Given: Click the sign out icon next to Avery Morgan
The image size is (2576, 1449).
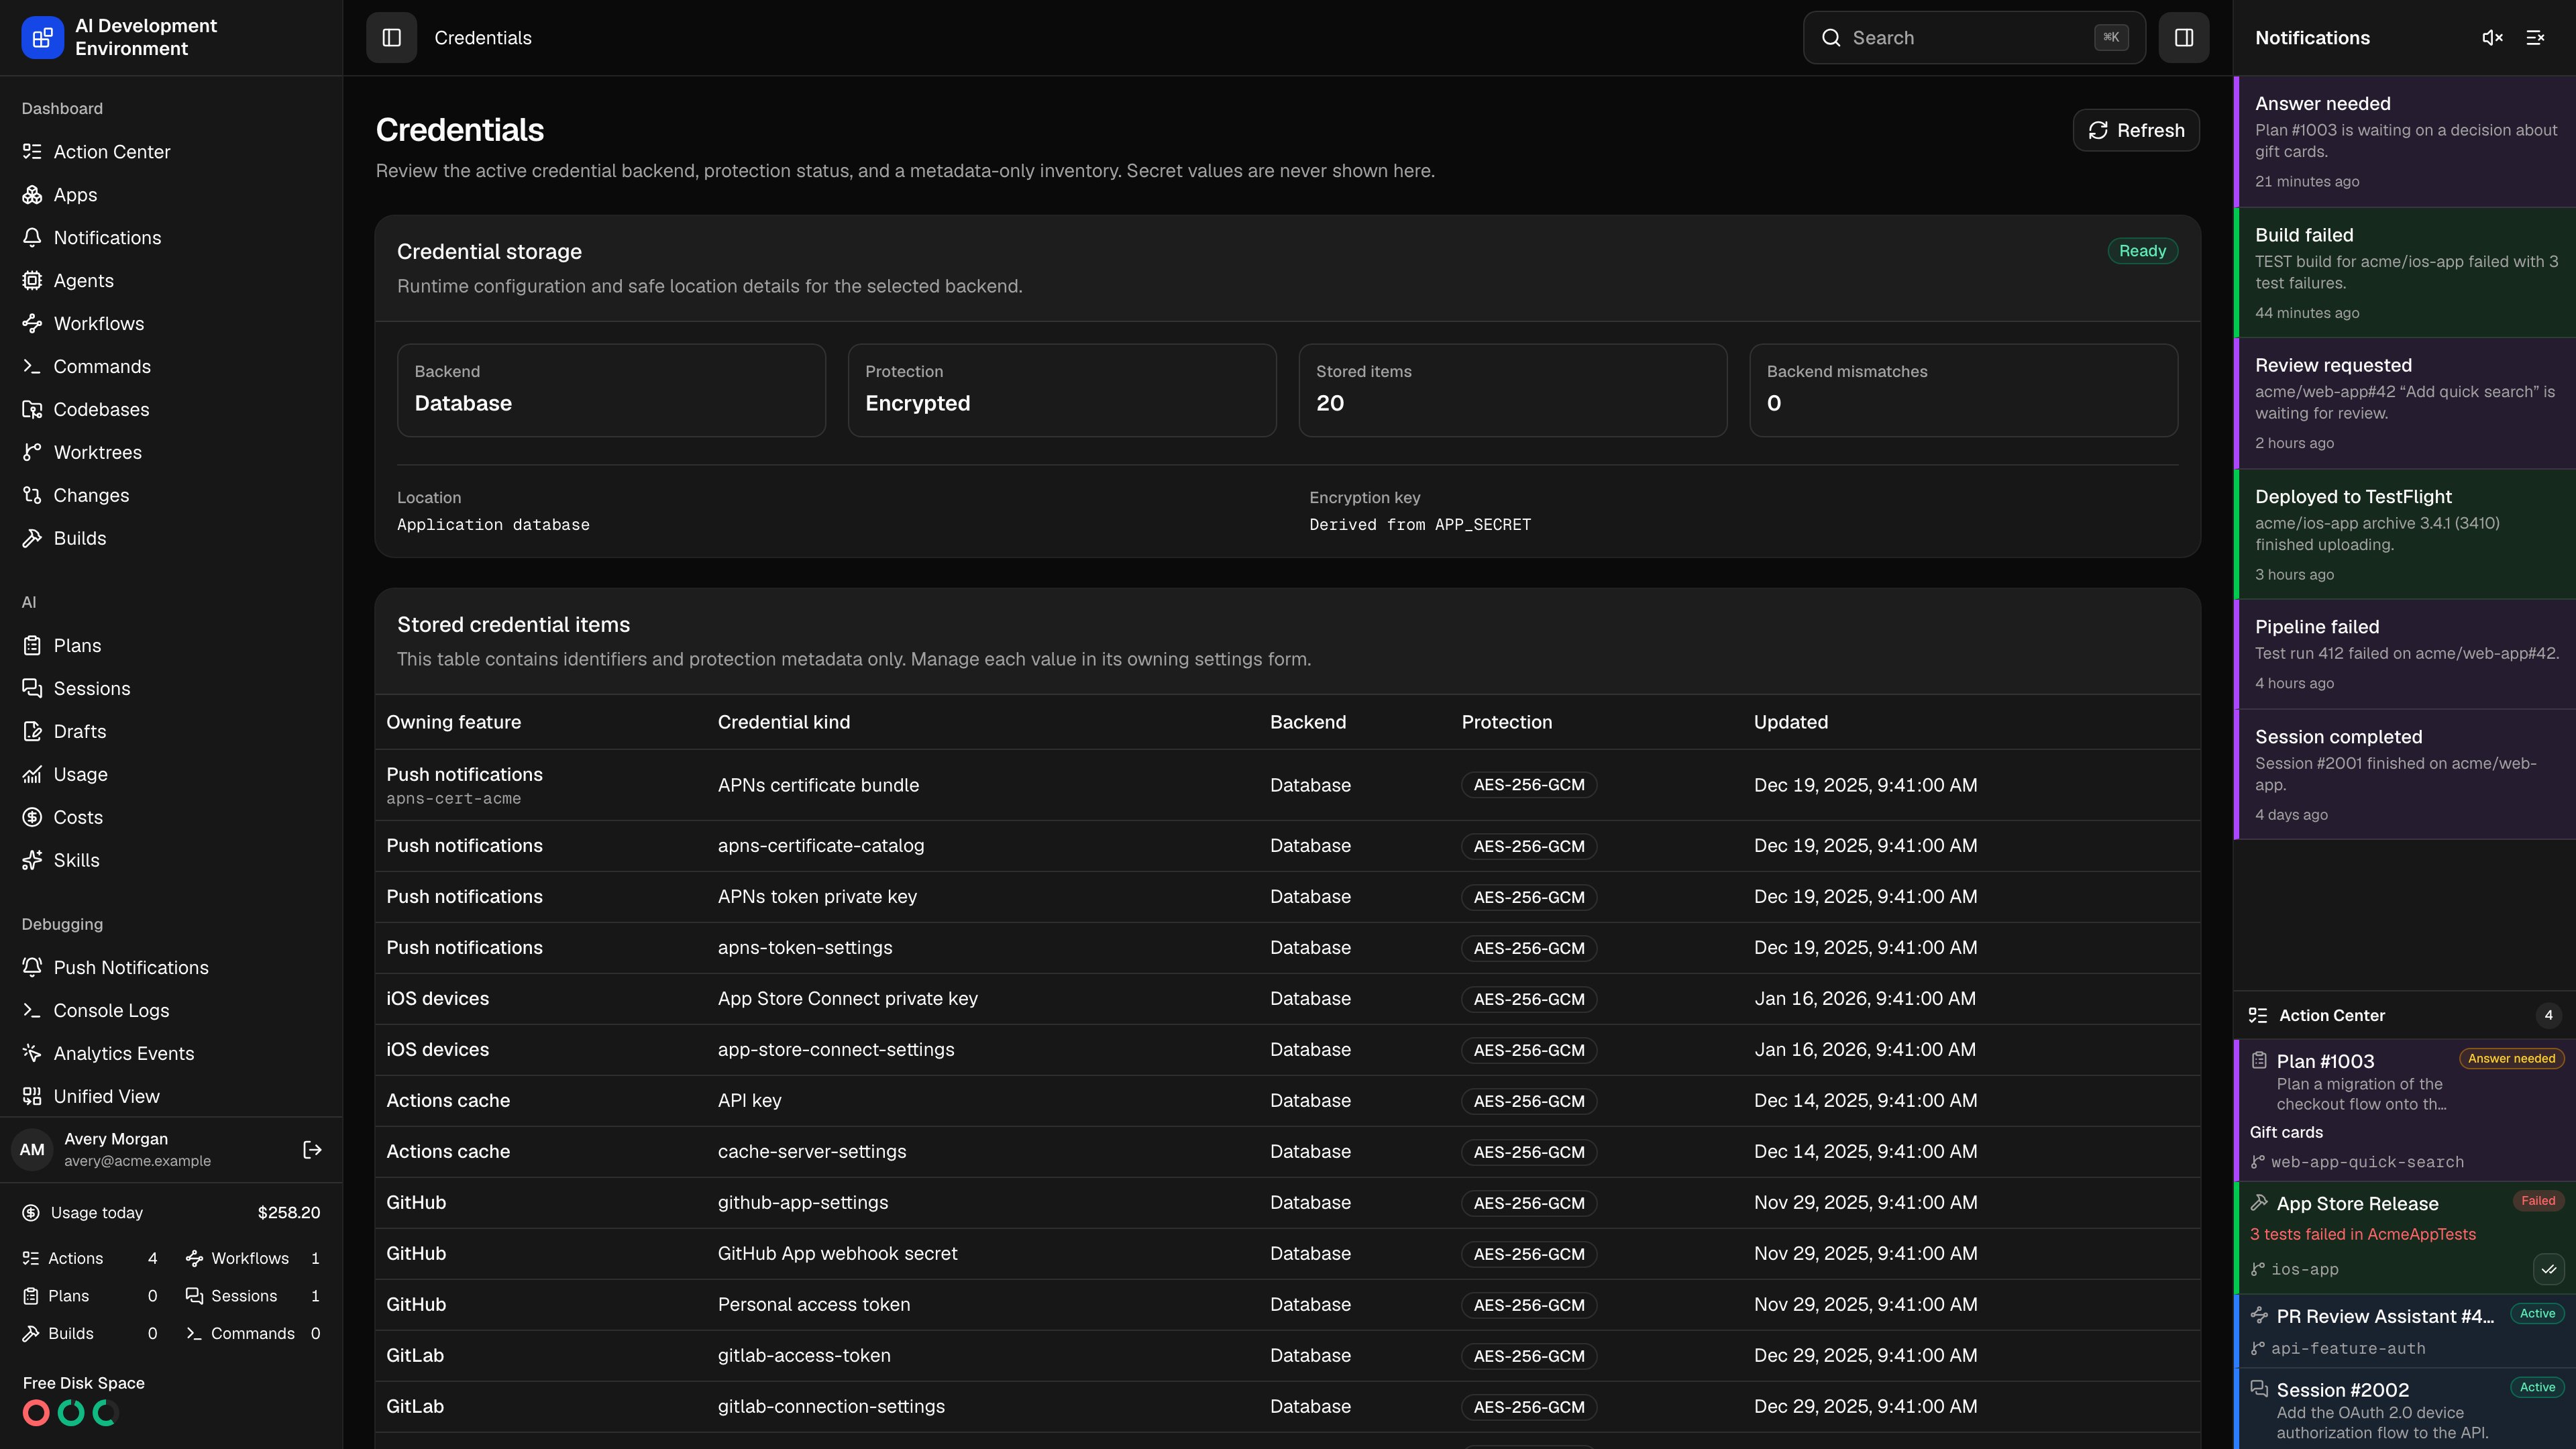Looking at the screenshot, I should click(x=312, y=1150).
